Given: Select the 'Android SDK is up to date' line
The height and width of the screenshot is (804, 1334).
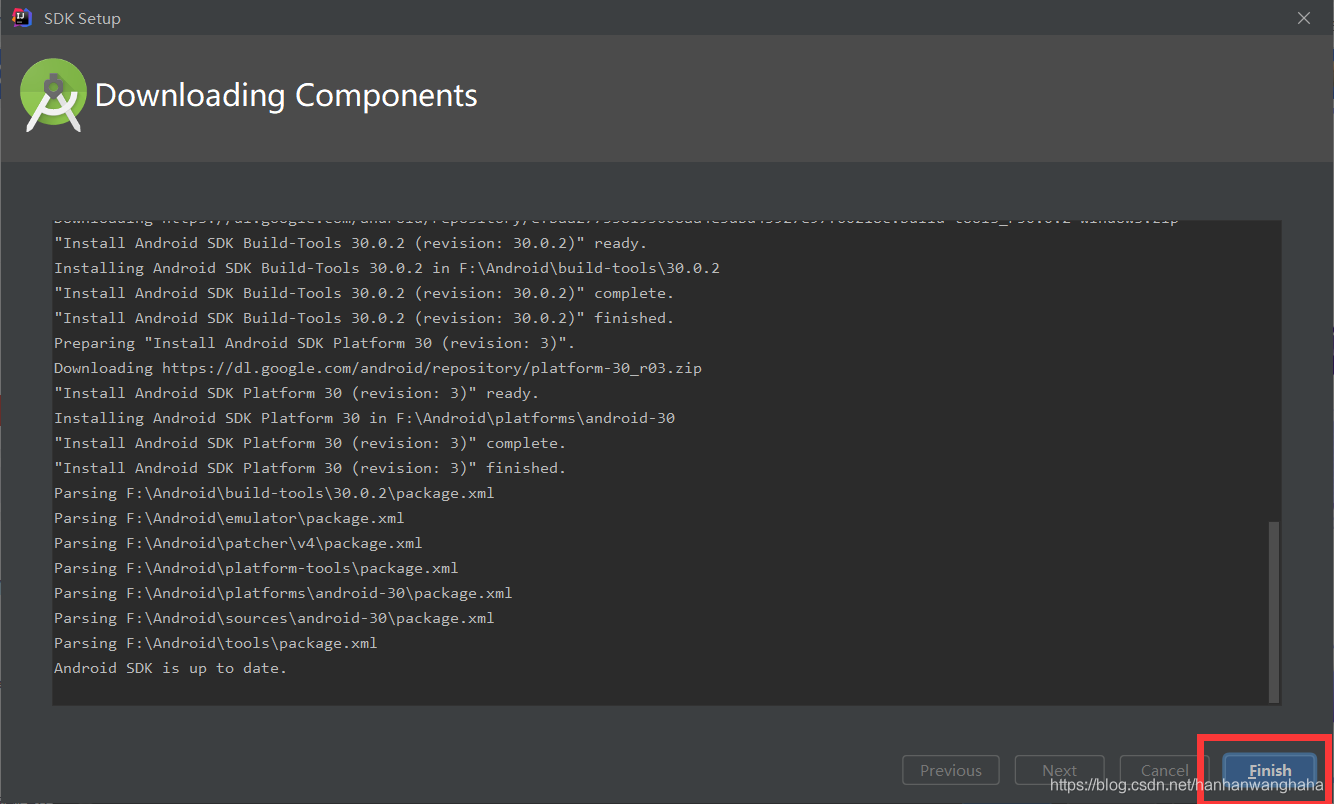Looking at the screenshot, I should click(170, 667).
